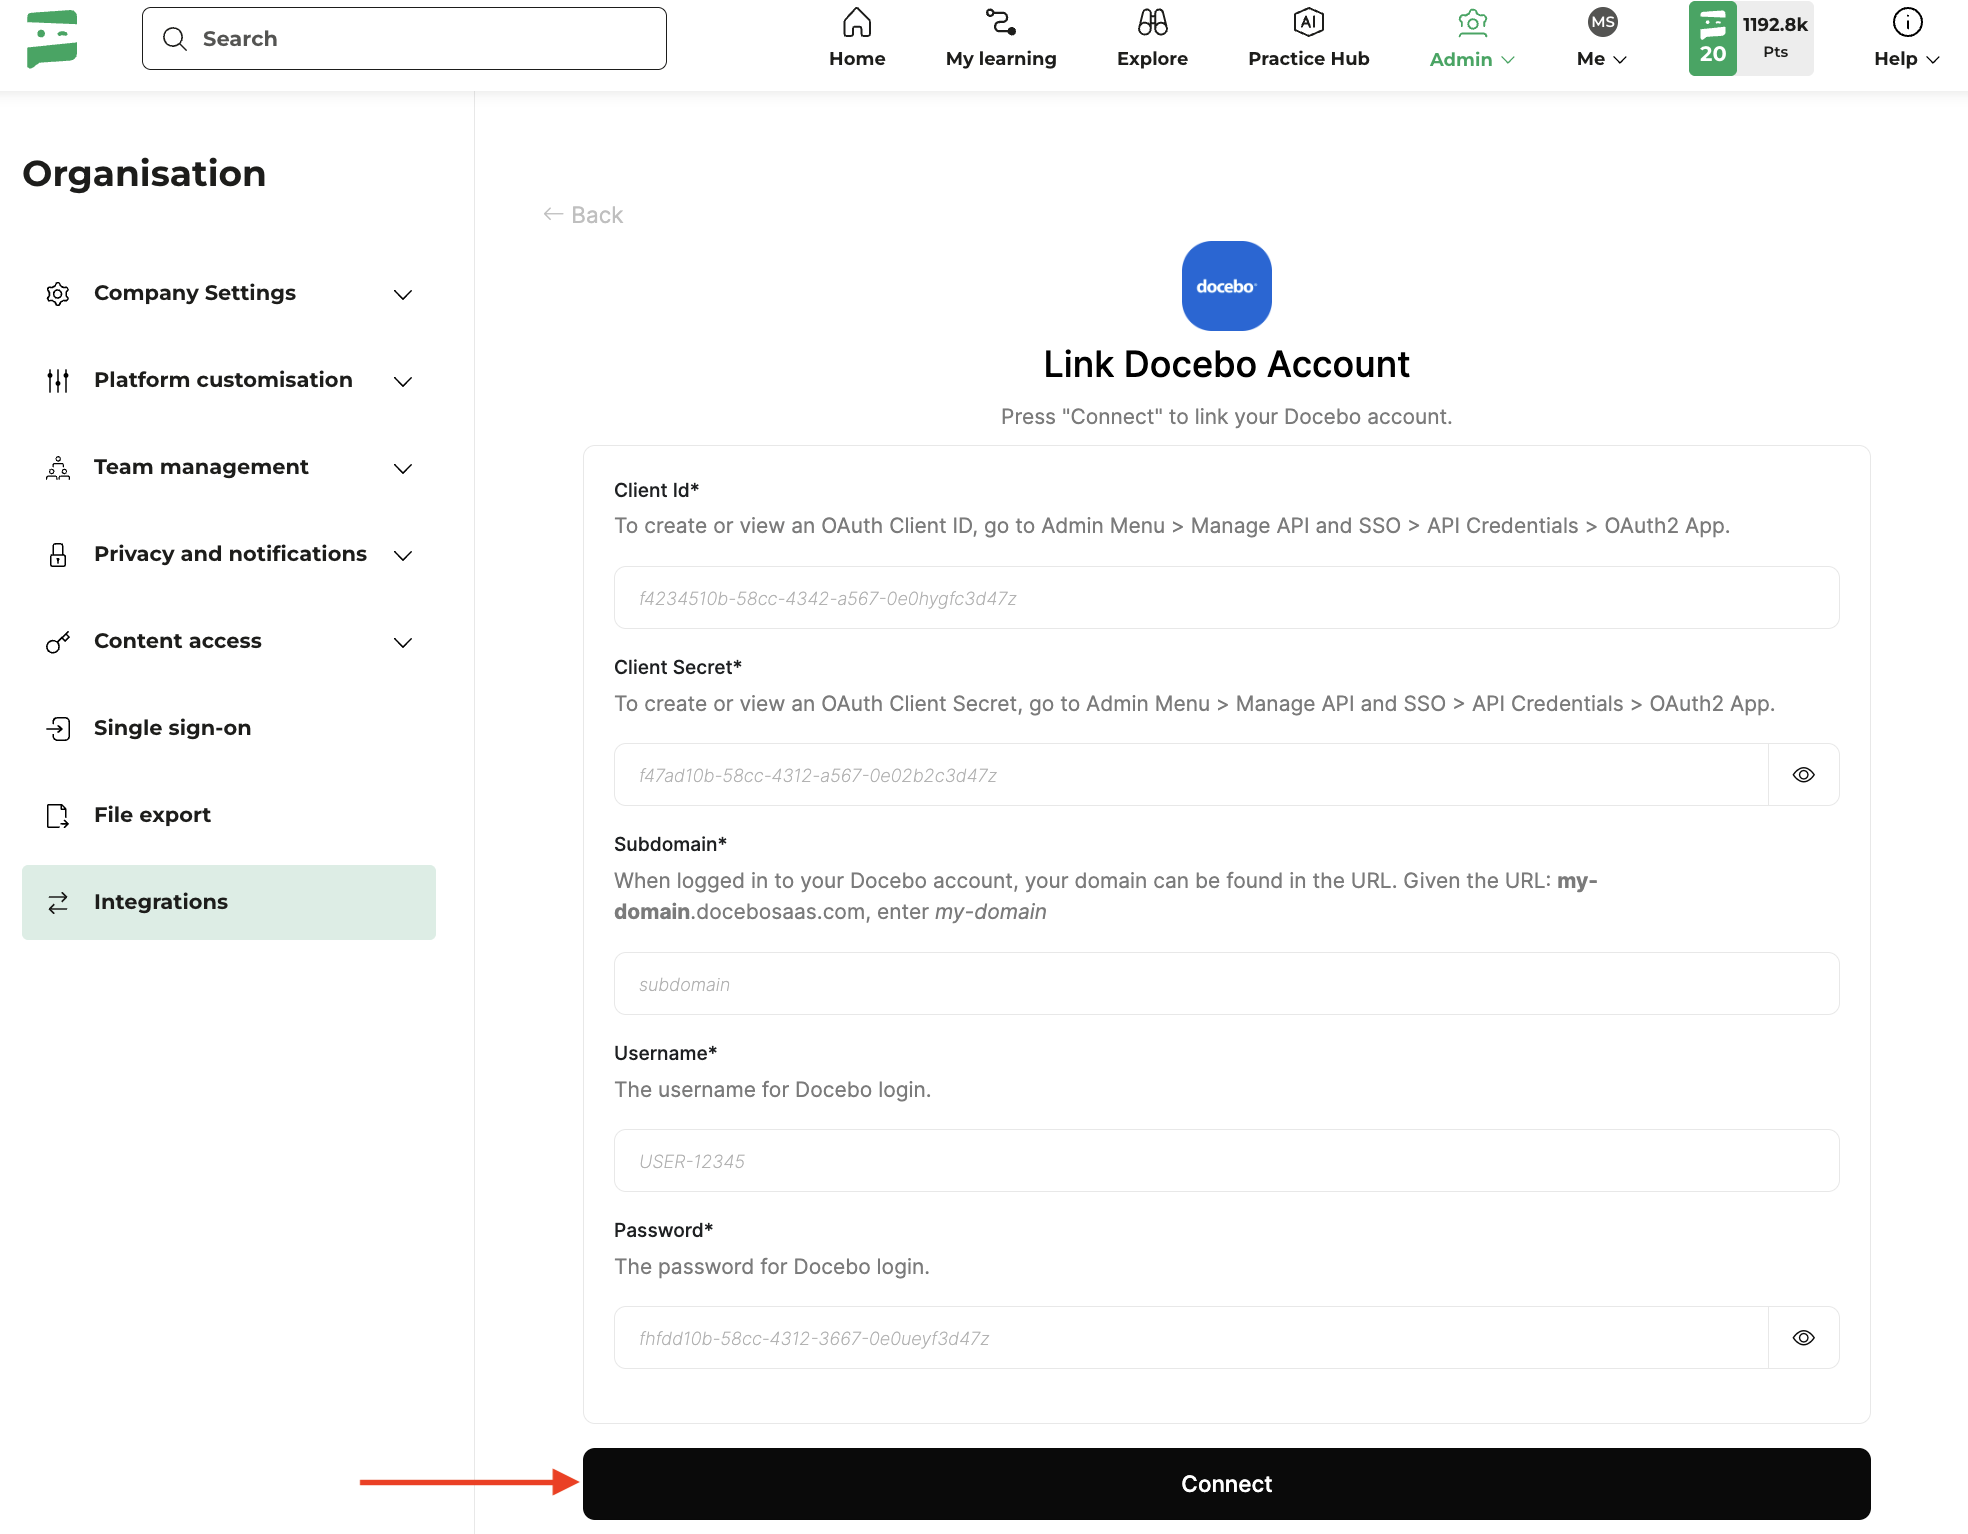
Task: Select Integrations in sidebar
Action: (229, 902)
